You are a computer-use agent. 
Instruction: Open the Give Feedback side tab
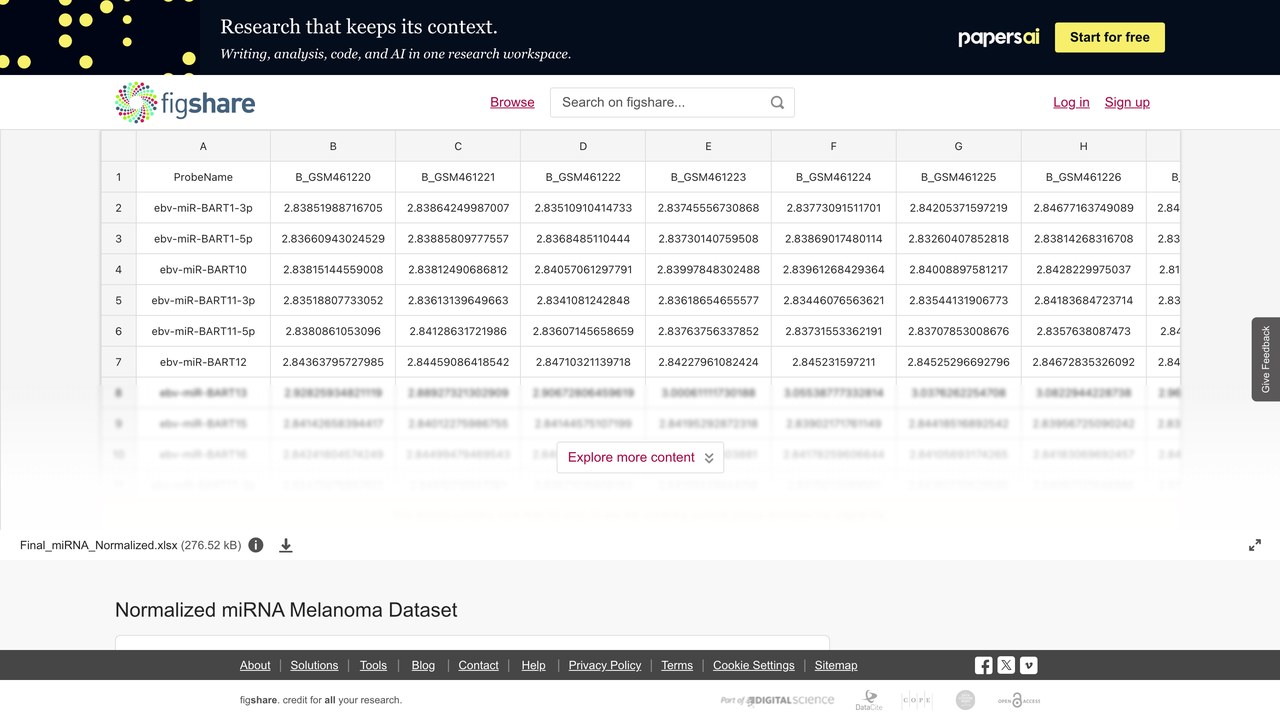pyautogui.click(x=1266, y=359)
